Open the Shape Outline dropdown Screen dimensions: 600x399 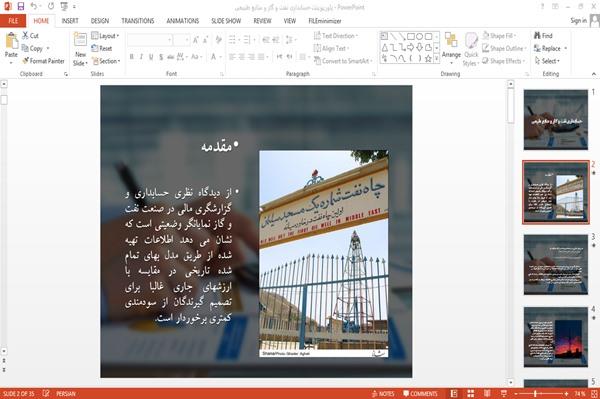[504, 48]
